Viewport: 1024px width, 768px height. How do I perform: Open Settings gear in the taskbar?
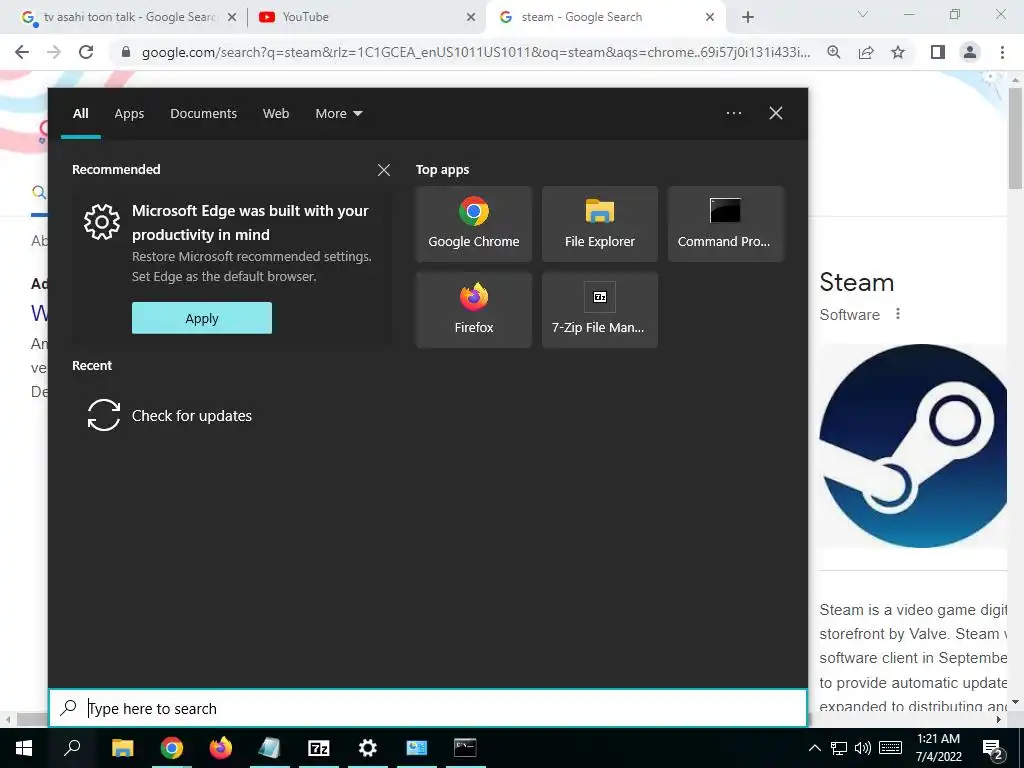[x=367, y=748]
